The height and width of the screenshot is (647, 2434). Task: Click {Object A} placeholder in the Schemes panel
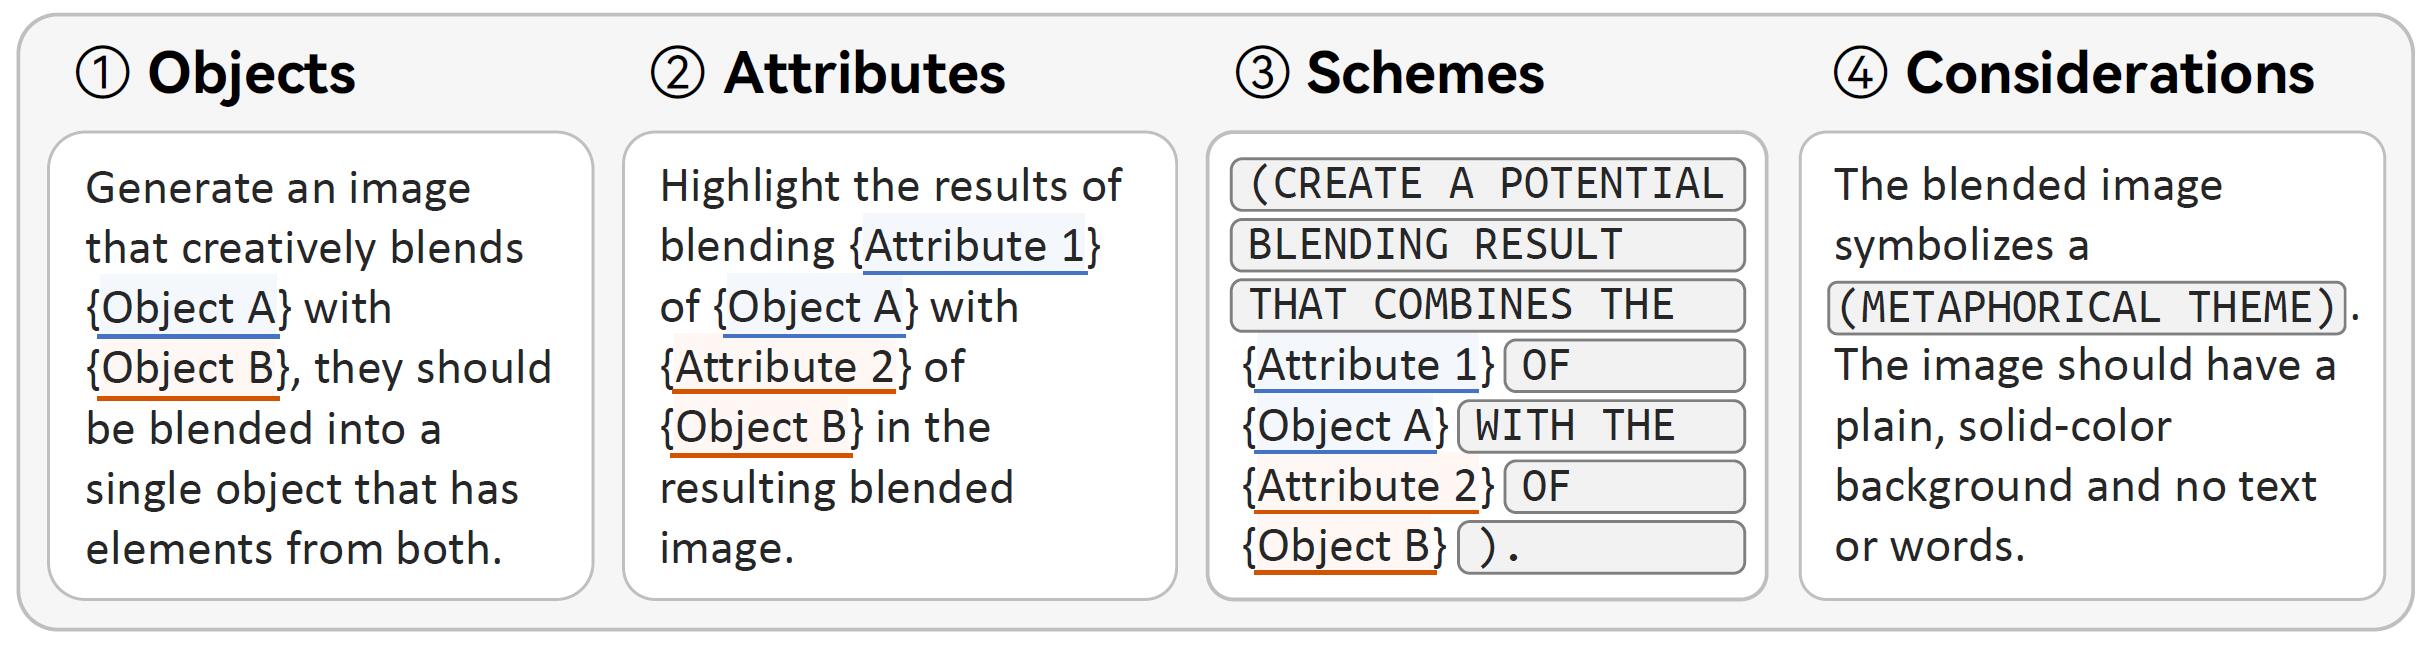coord(1345,427)
